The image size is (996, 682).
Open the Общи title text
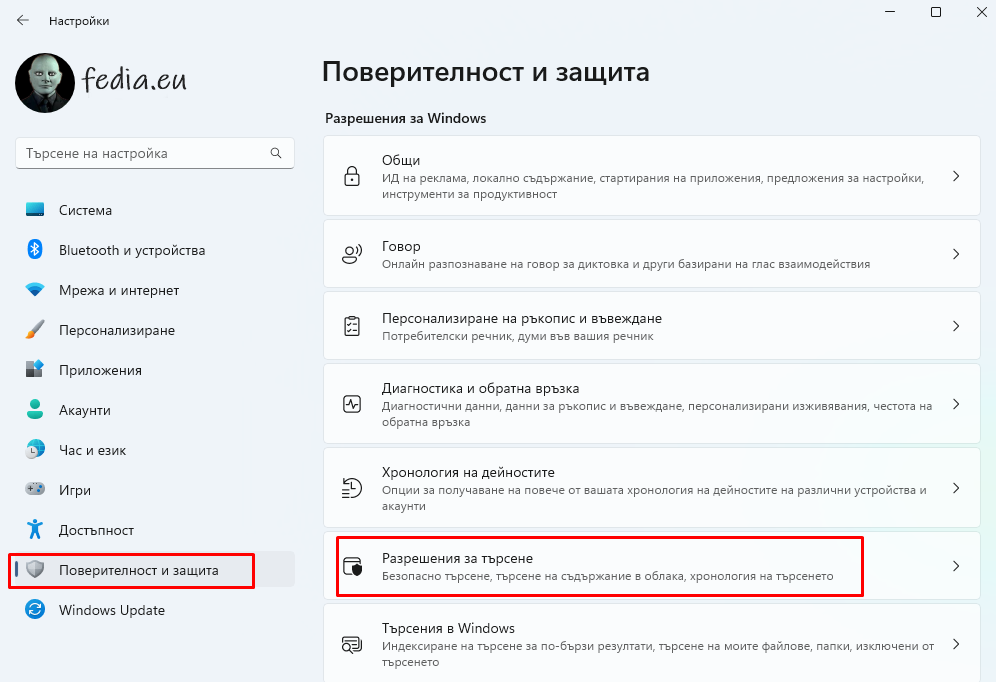(x=401, y=160)
